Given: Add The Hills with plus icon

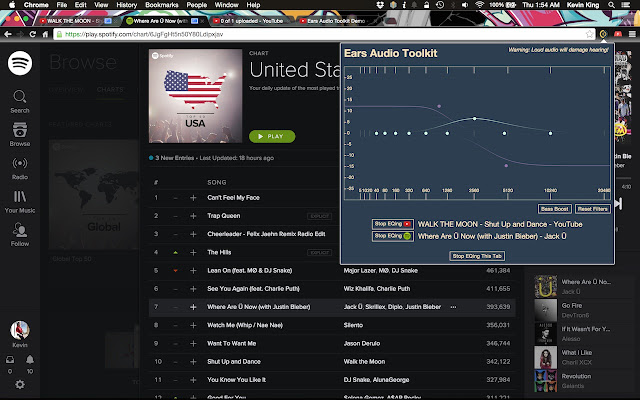Looking at the screenshot, I should pos(193,252).
